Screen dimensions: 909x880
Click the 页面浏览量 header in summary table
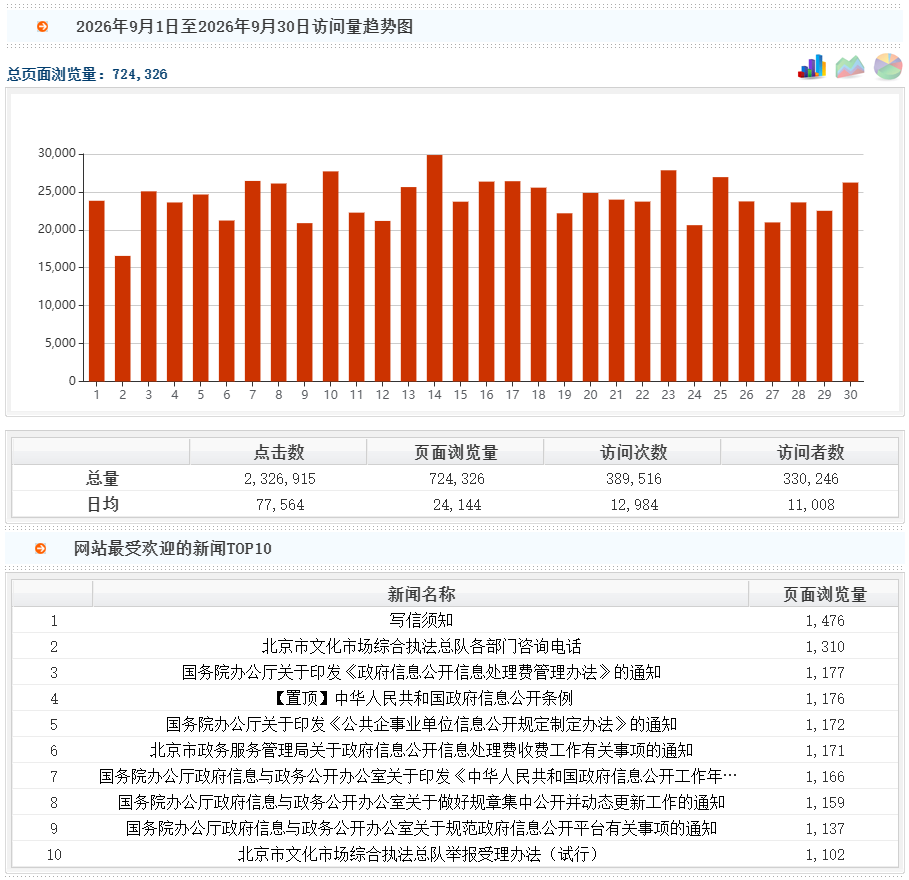click(x=456, y=452)
